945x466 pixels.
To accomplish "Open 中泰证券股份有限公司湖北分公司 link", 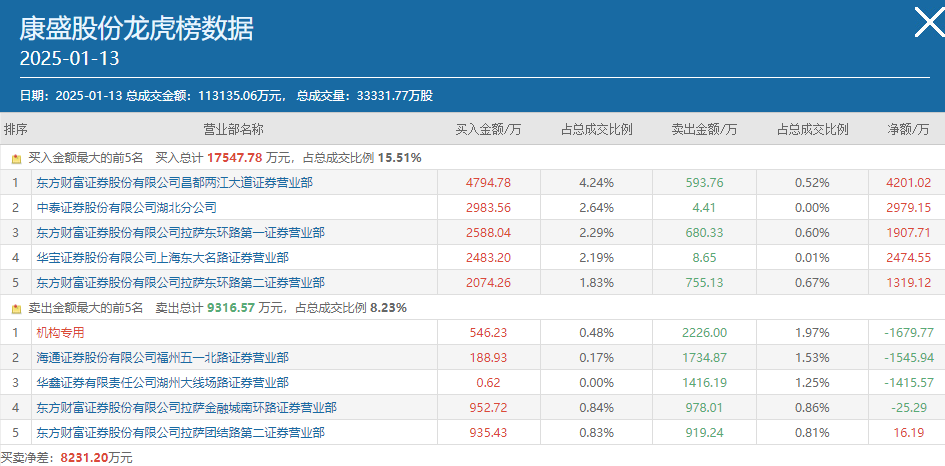I will 126,208.
